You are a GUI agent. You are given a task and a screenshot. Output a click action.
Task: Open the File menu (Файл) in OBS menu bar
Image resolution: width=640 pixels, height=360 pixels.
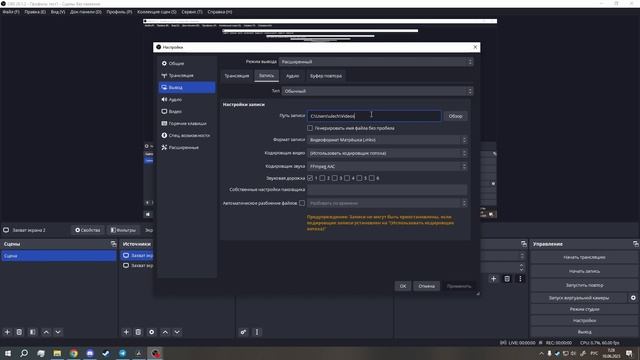pyautogui.click(x=11, y=12)
